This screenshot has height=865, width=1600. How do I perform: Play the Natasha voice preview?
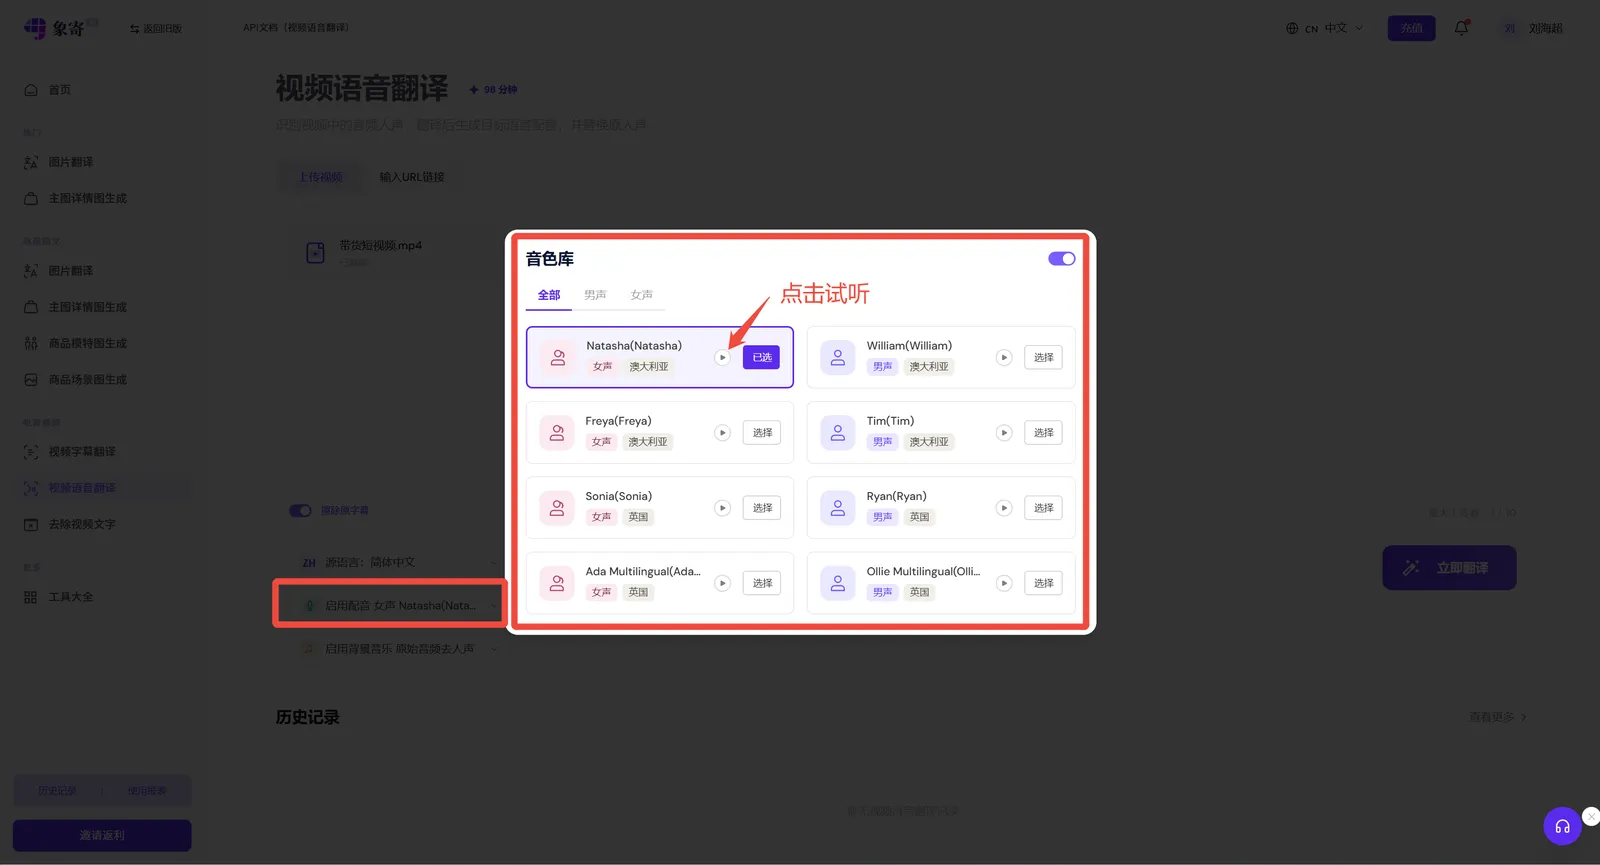722,357
